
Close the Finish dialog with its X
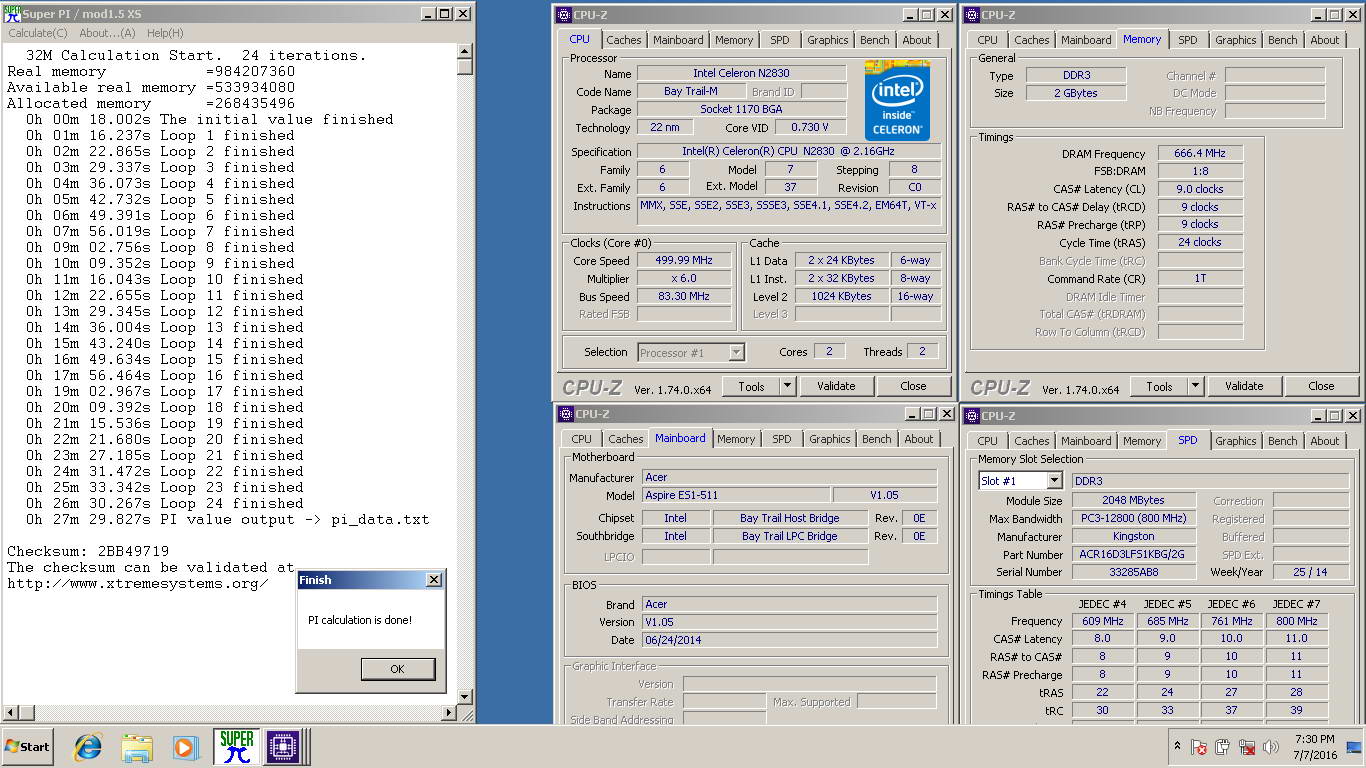(x=433, y=580)
